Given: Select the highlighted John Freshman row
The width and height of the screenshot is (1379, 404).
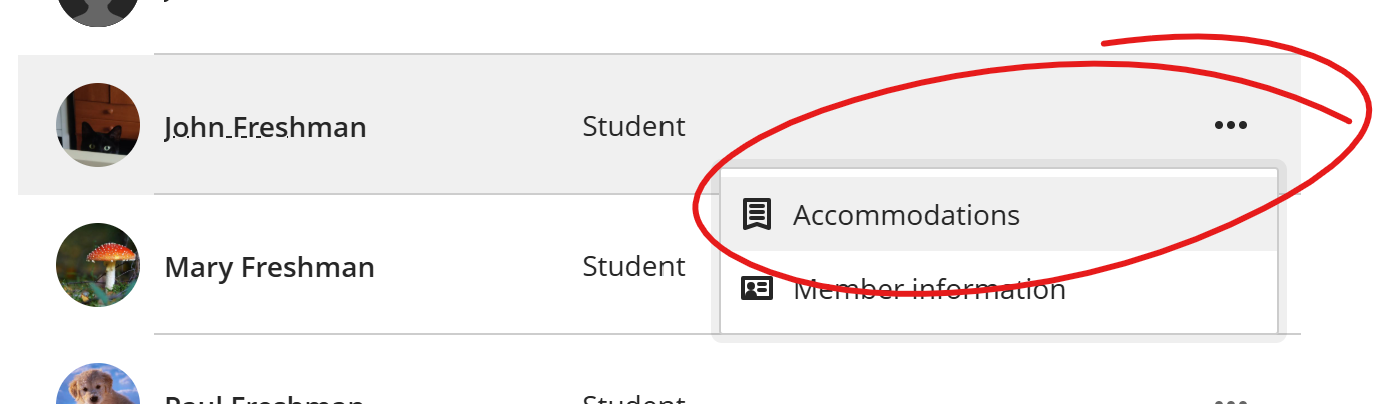Looking at the screenshot, I should [x=659, y=125].
